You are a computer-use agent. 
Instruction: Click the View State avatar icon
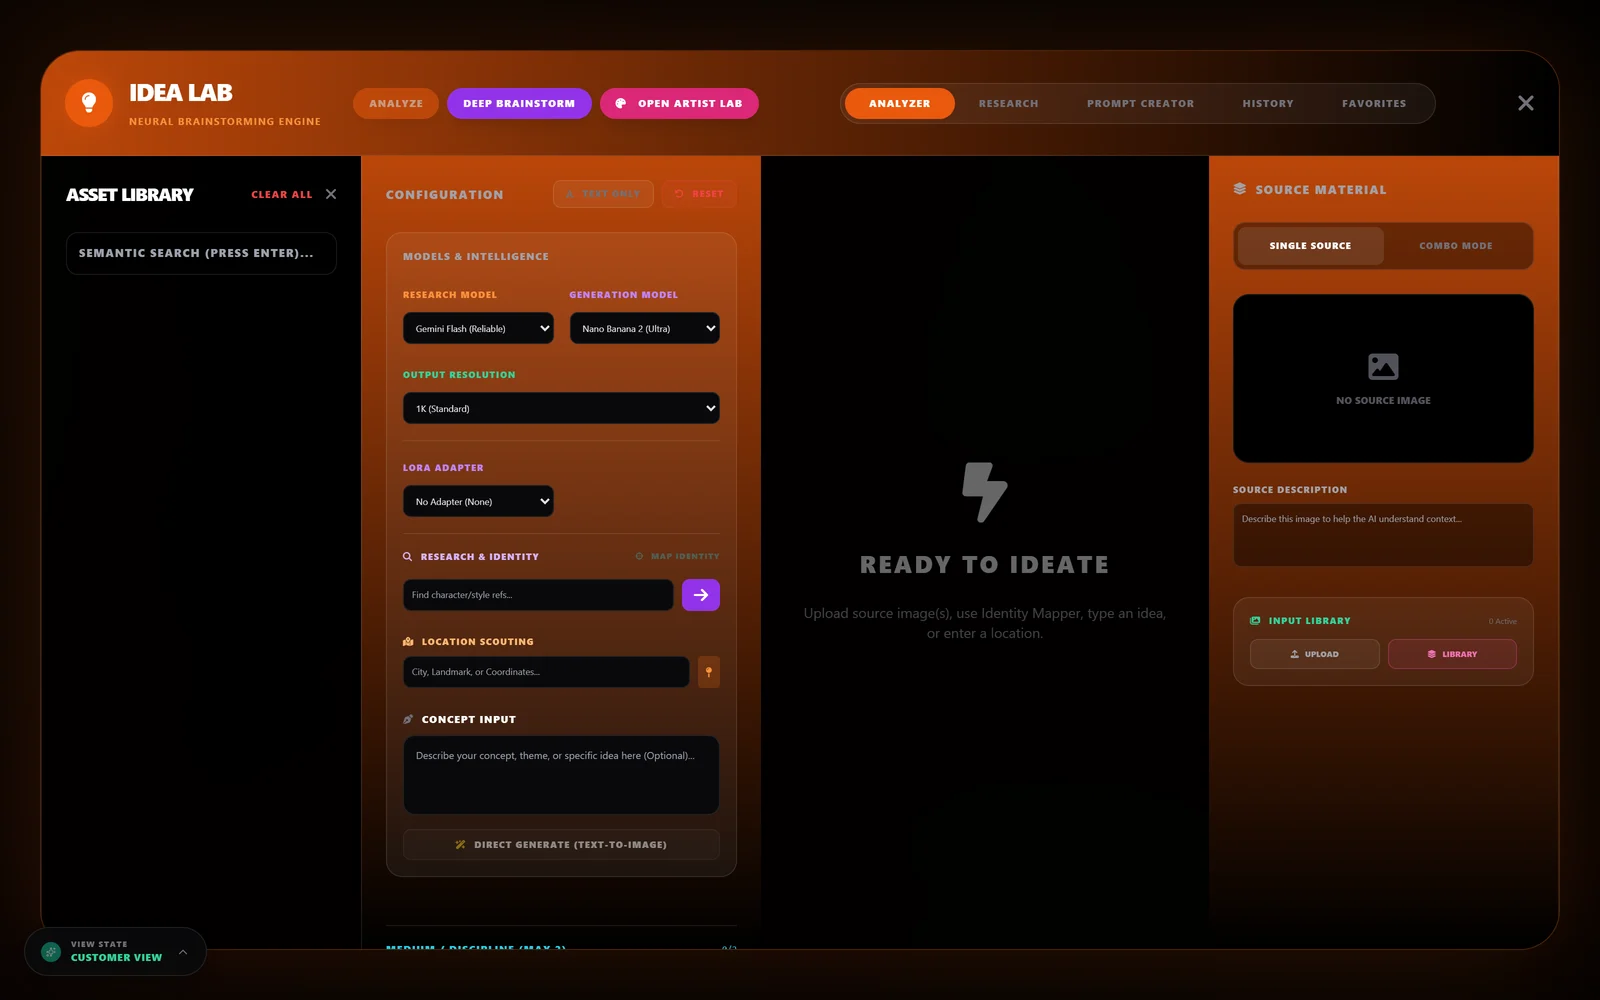(51, 952)
